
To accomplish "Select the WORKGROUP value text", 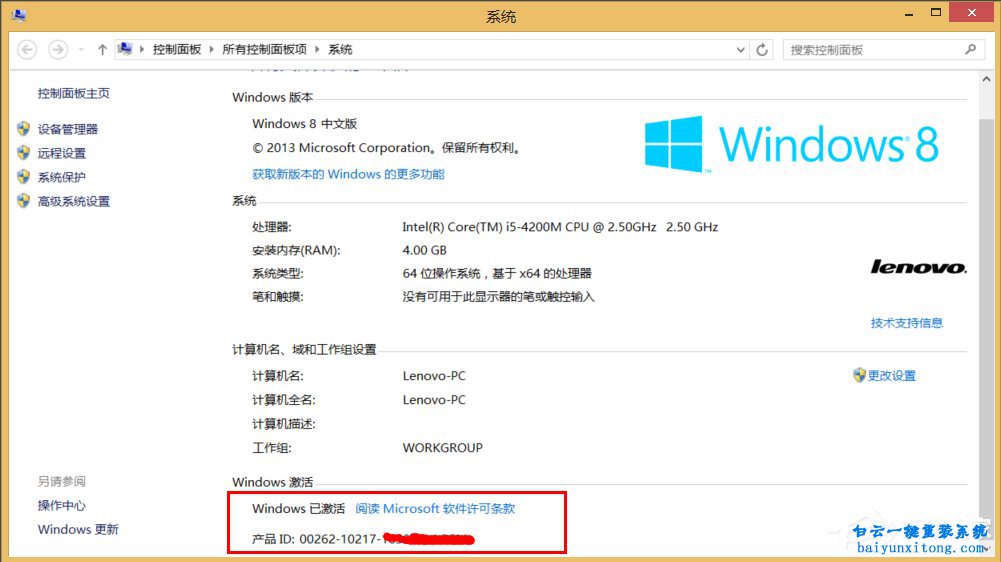I will click(442, 448).
